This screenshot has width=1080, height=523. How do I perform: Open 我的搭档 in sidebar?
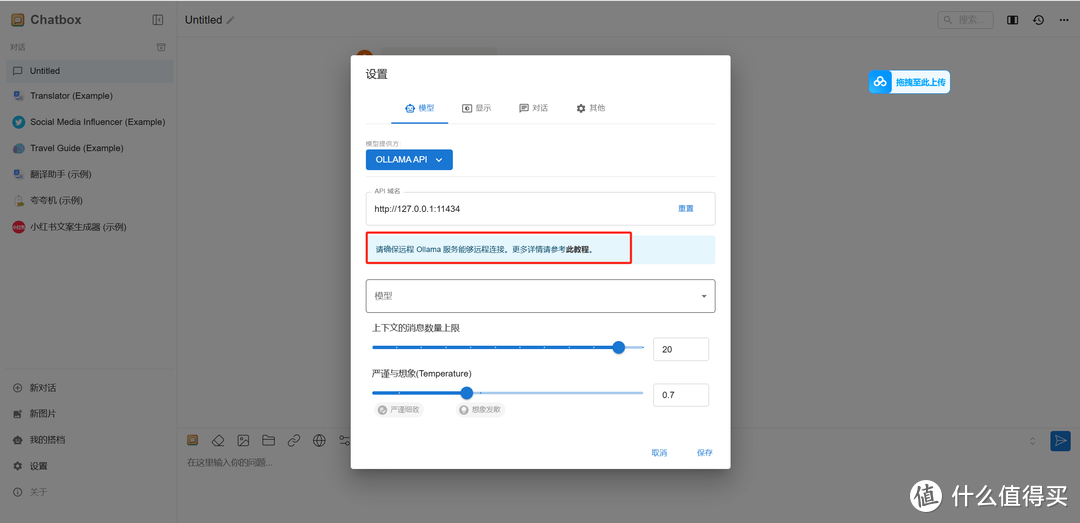(90, 440)
